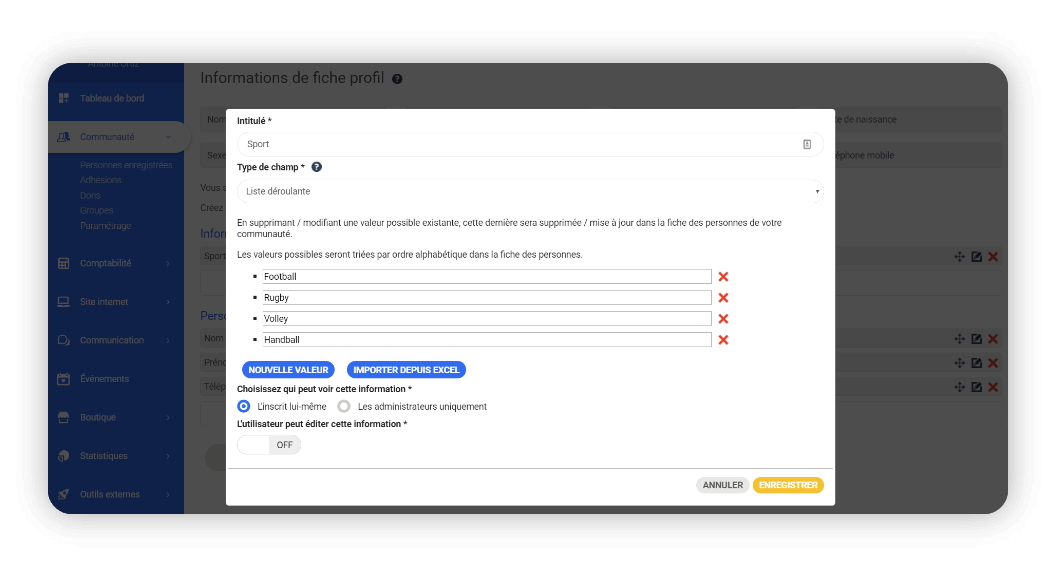Click the Communauté people icon

click(64, 137)
